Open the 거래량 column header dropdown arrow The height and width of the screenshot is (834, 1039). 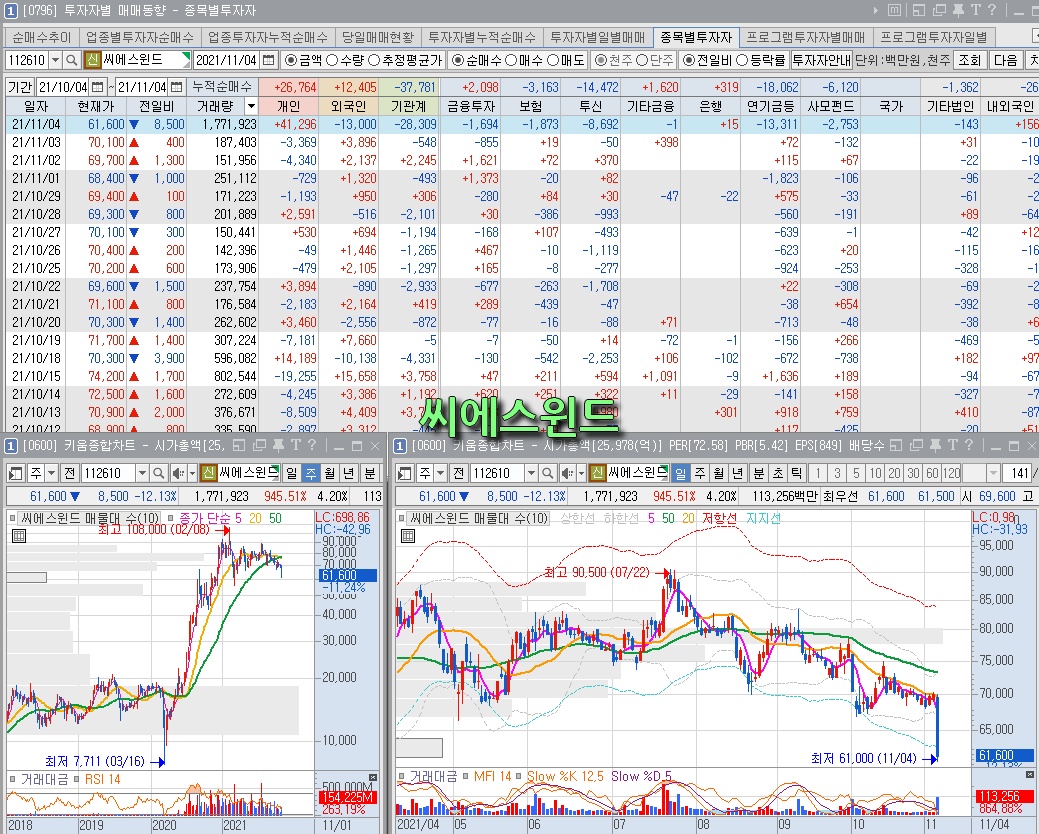click(x=251, y=106)
